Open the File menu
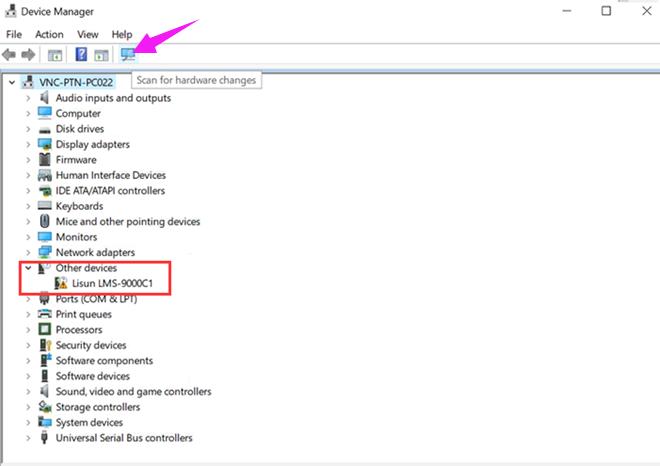The image size is (660, 466). [x=14, y=34]
